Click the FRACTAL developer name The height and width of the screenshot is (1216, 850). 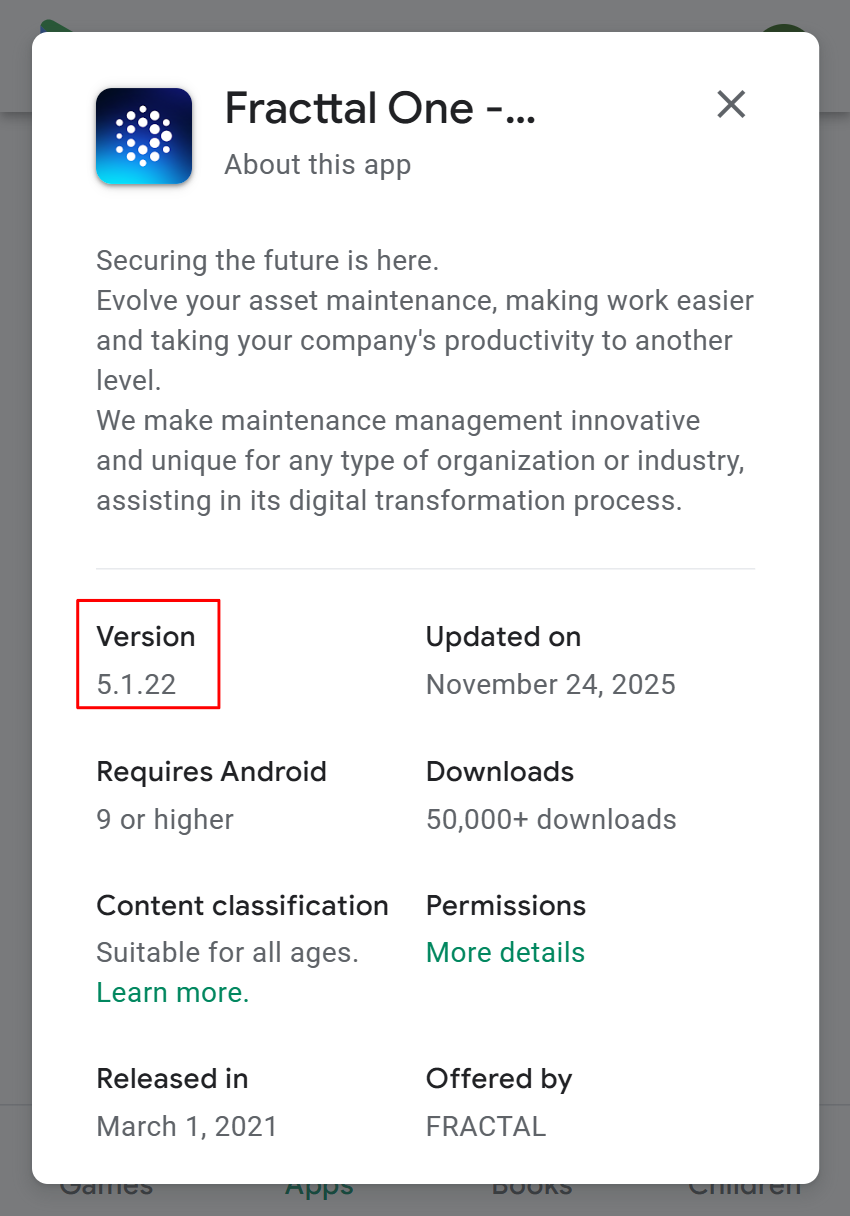pyautogui.click(x=486, y=1126)
